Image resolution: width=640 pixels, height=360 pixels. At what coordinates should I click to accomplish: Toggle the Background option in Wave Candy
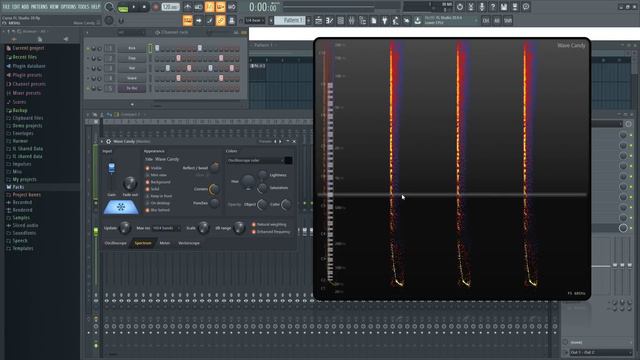click(x=158, y=182)
